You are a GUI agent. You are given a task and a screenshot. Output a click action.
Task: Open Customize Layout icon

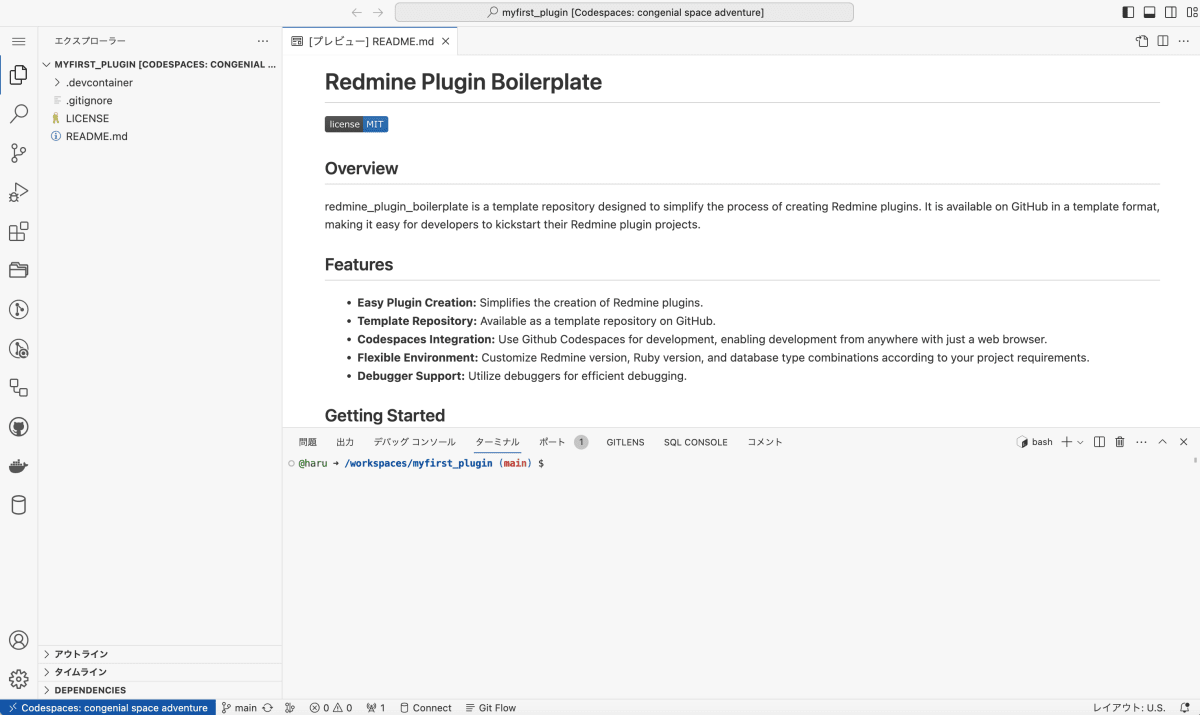tap(1190, 12)
